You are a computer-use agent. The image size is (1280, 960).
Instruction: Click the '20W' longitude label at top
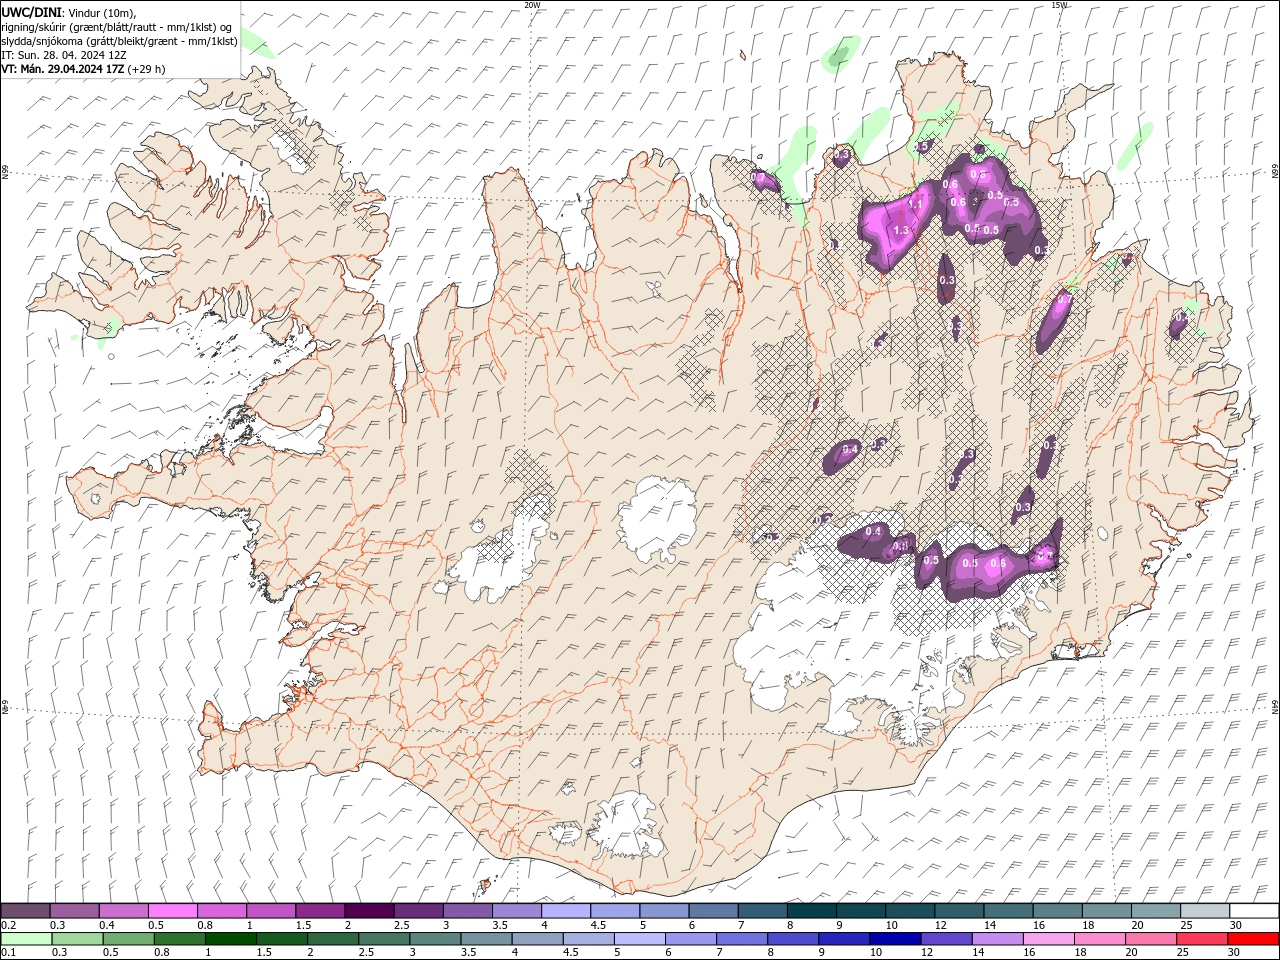coord(532,5)
